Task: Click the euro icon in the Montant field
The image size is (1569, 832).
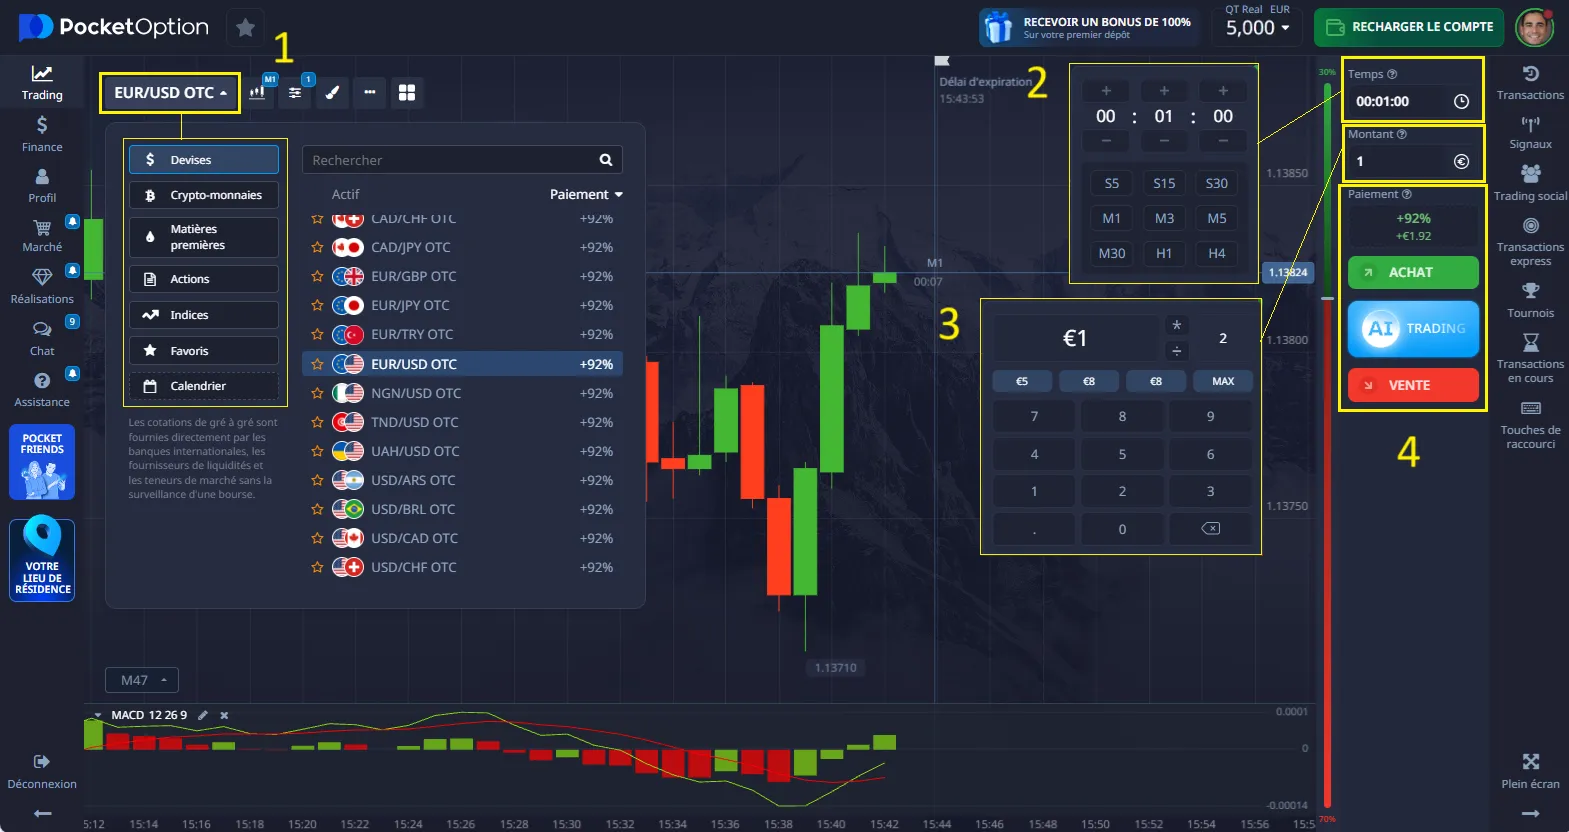Action: (1461, 161)
